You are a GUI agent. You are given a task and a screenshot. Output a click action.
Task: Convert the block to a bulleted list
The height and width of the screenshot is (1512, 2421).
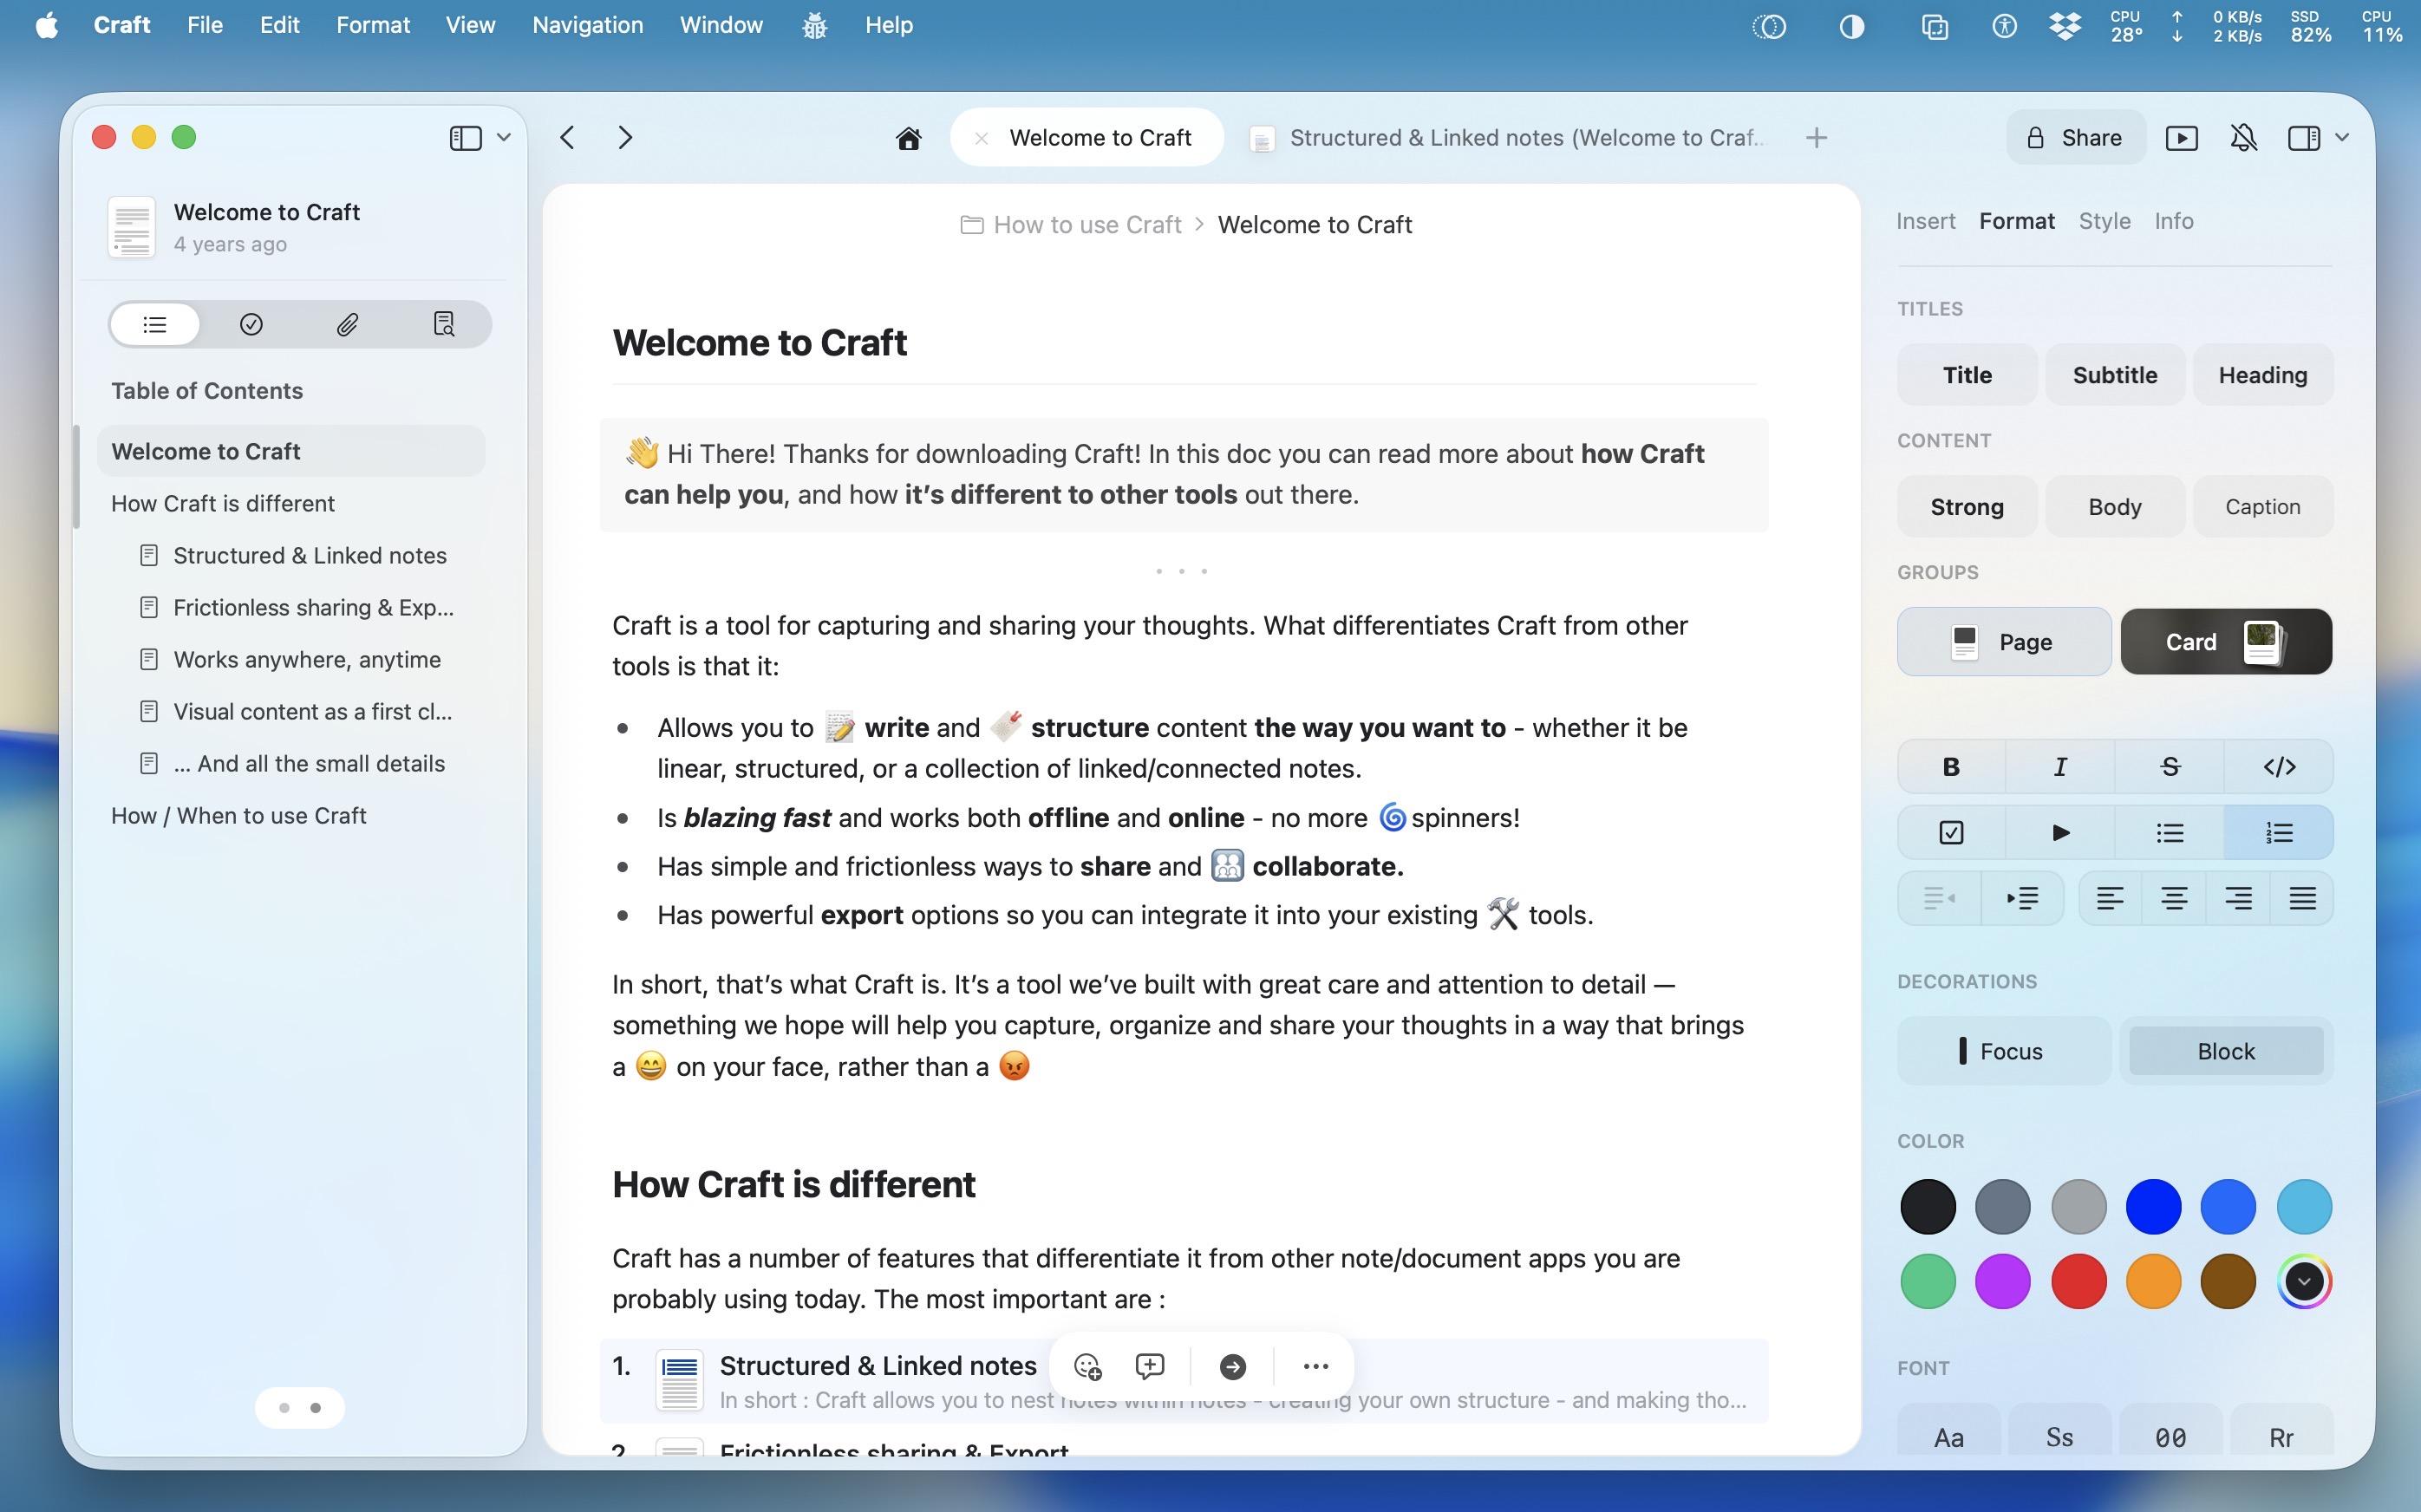click(x=2170, y=833)
